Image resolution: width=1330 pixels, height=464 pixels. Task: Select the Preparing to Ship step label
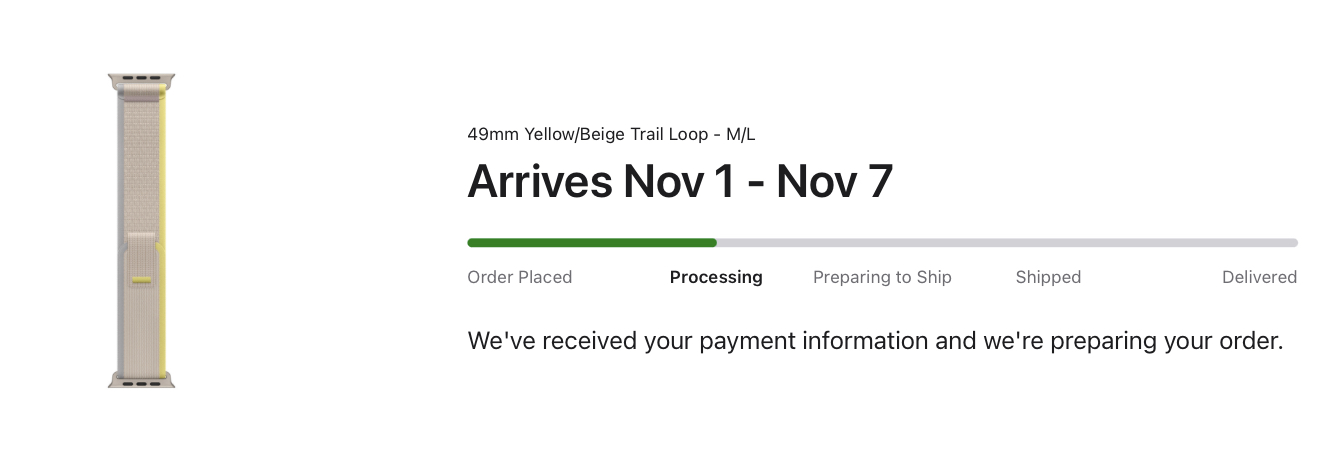pos(882,277)
